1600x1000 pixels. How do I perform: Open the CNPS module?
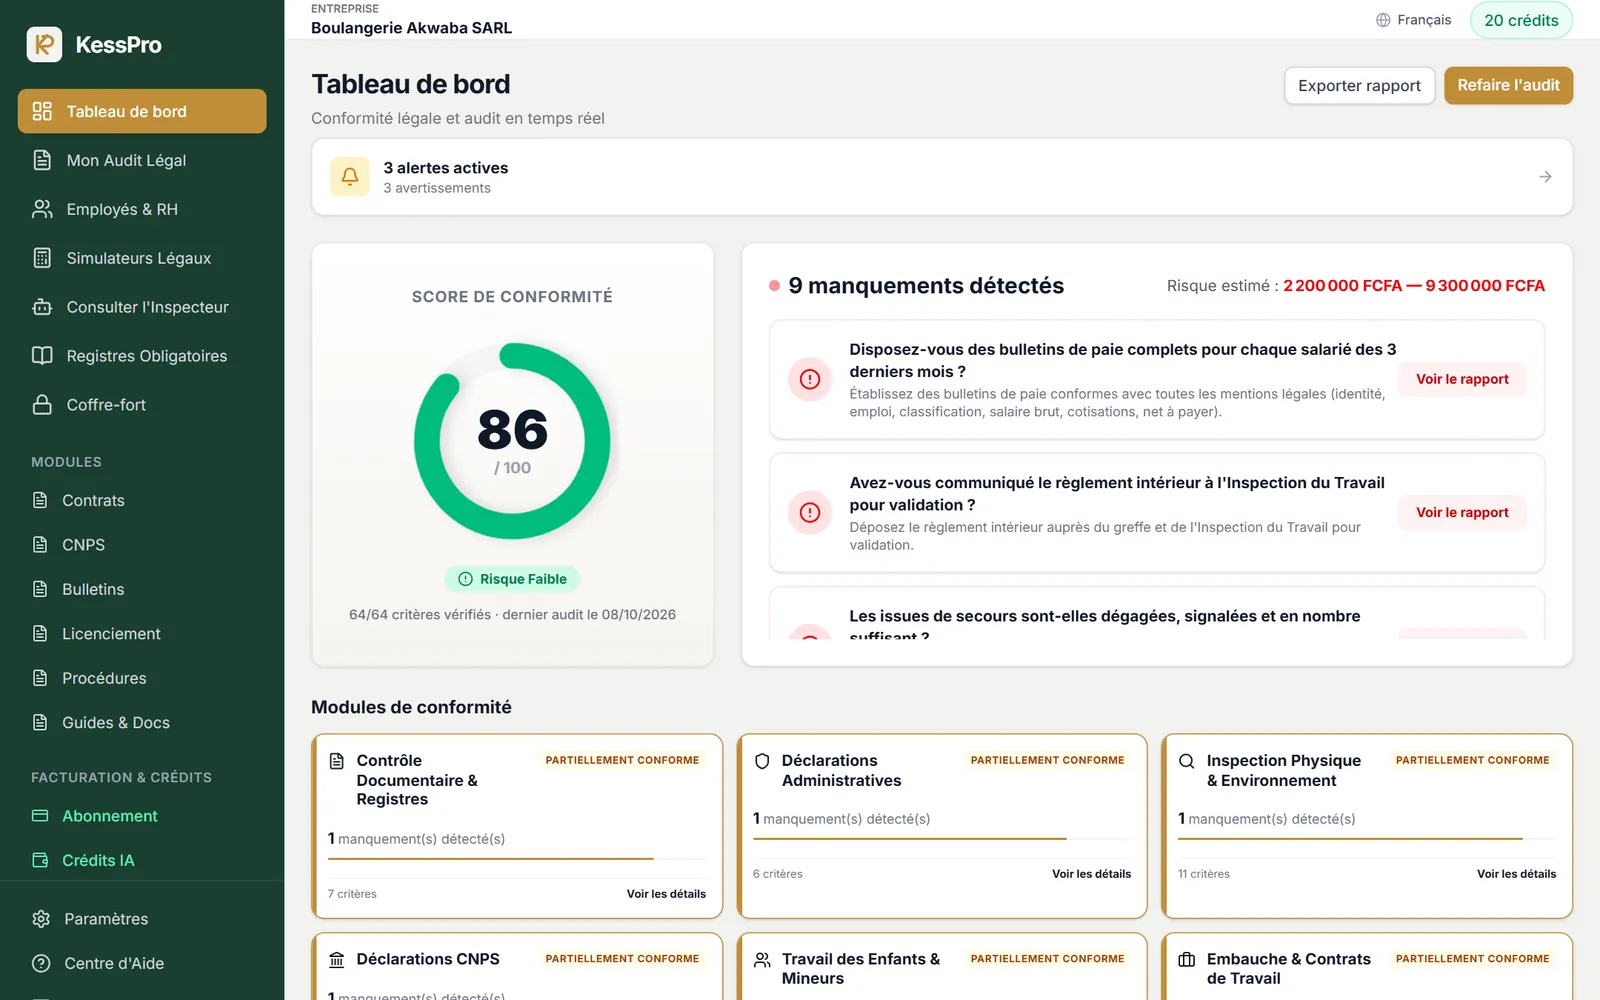click(142, 545)
